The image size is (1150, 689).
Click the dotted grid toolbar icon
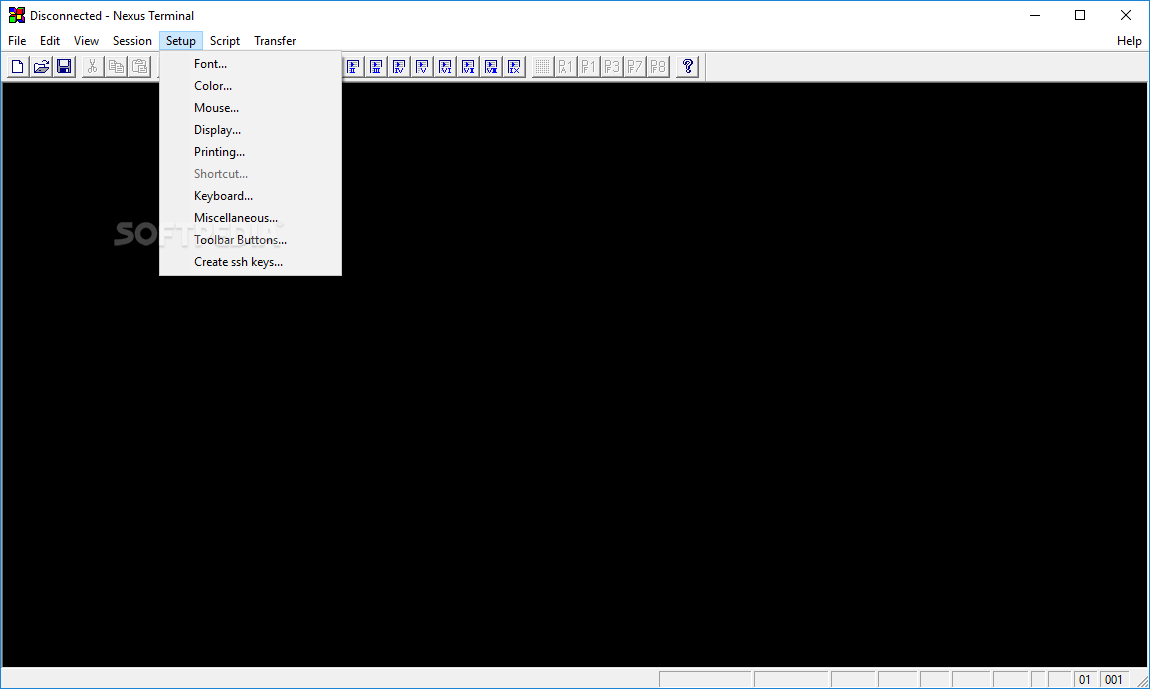coord(542,67)
